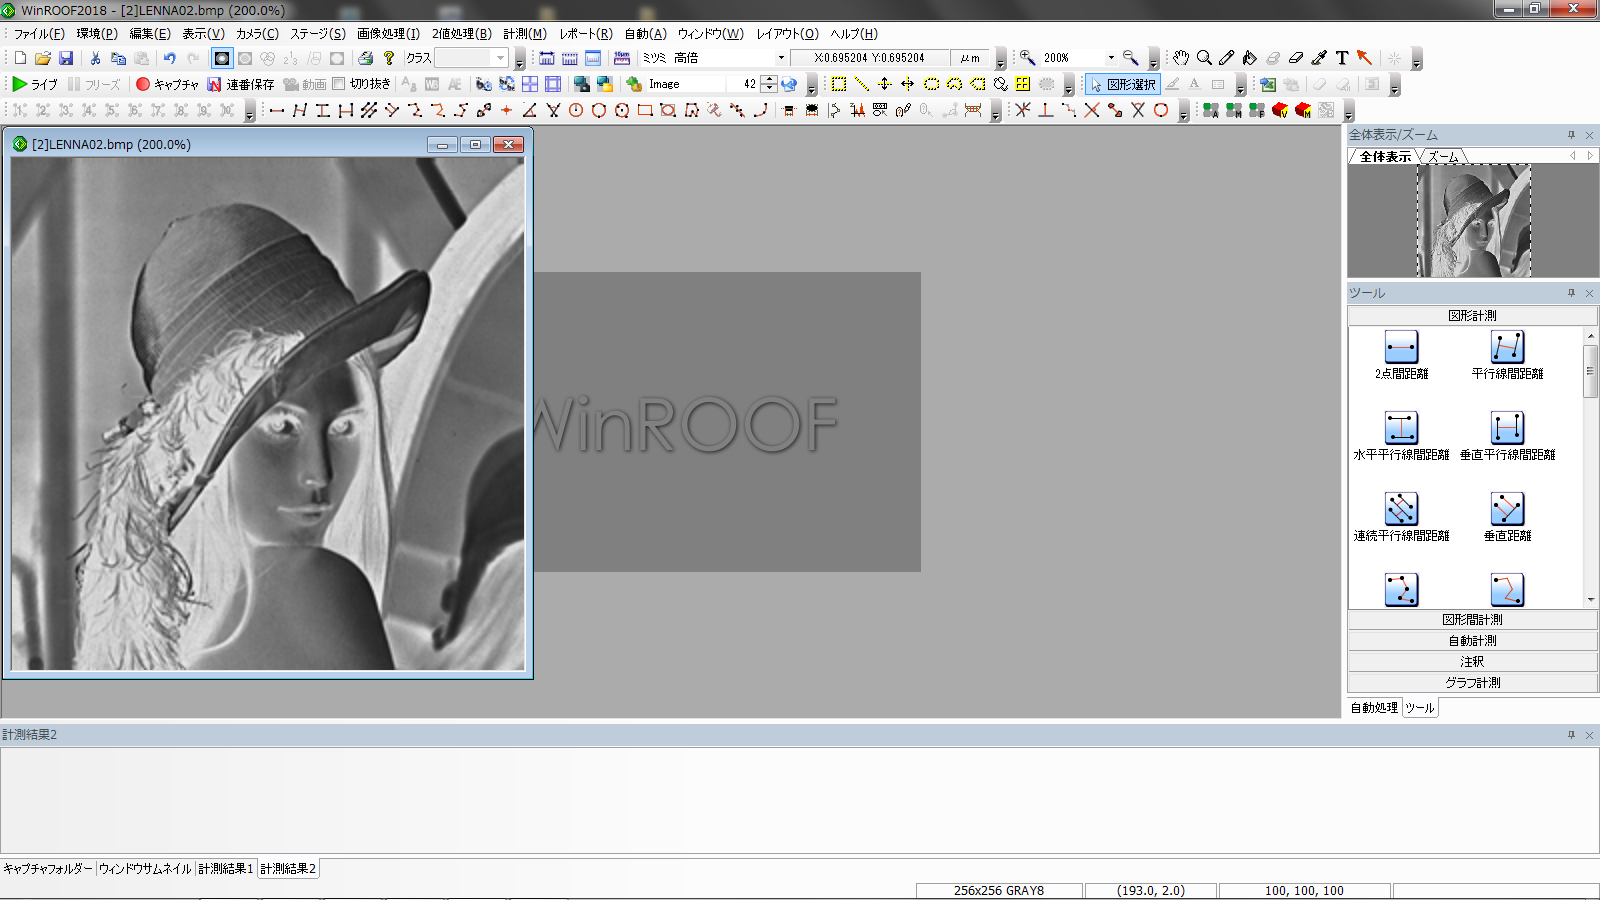This screenshot has width=1600, height=900.
Task: Expand the 図形間計測 section
Action: point(1472,620)
